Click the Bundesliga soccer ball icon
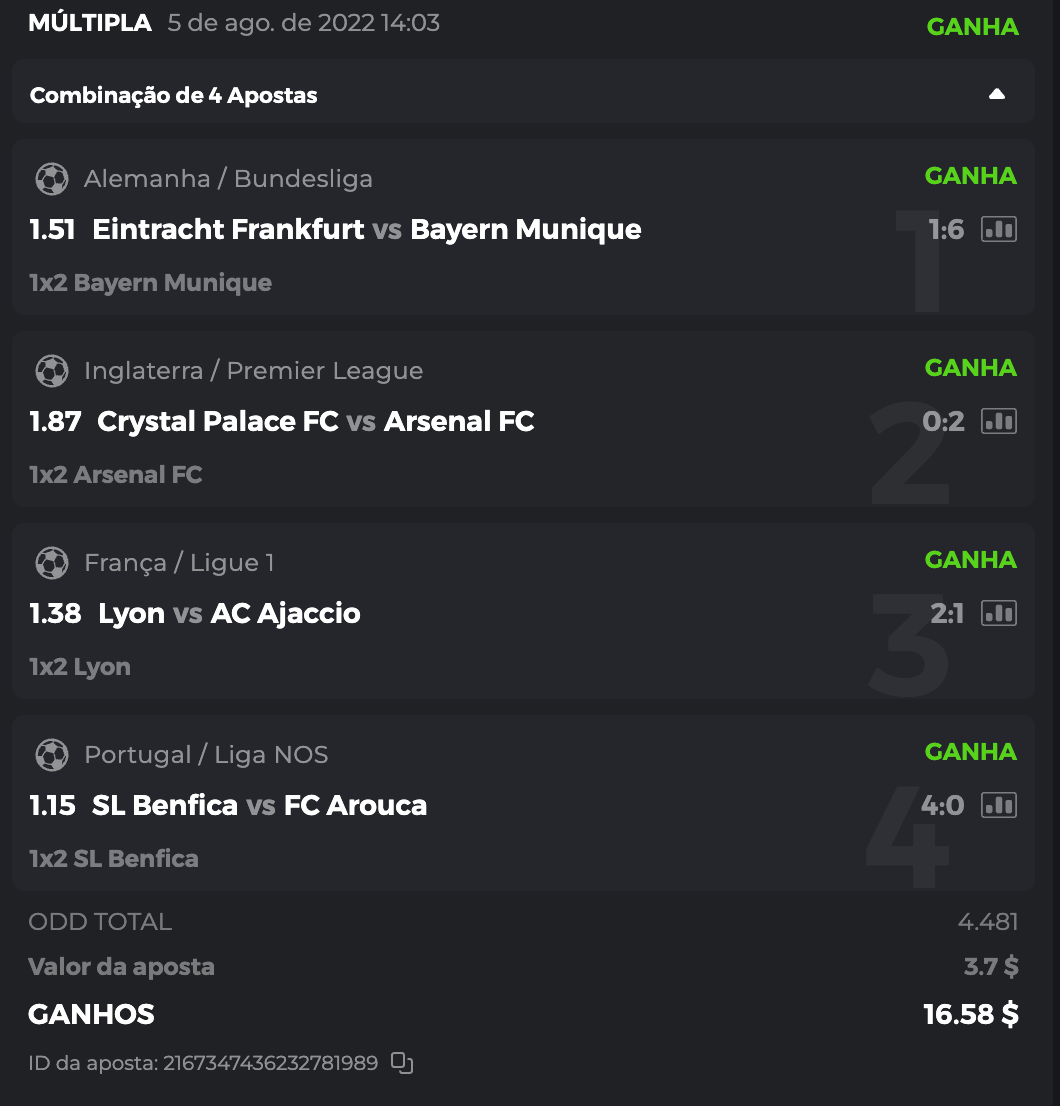The width and height of the screenshot is (1060, 1106). [51, 179]
